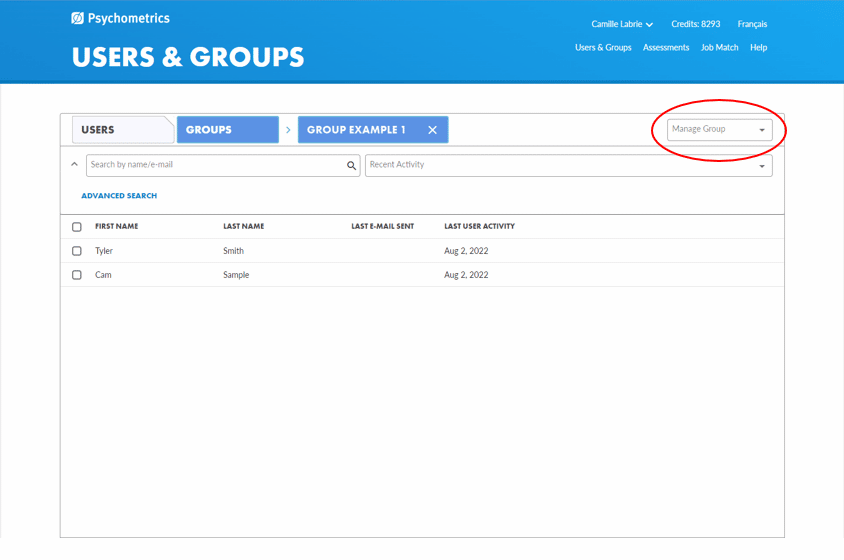This screenshot has height=560, width=844.
Task: Open the Advanced Search link
Action: [119, 195]
